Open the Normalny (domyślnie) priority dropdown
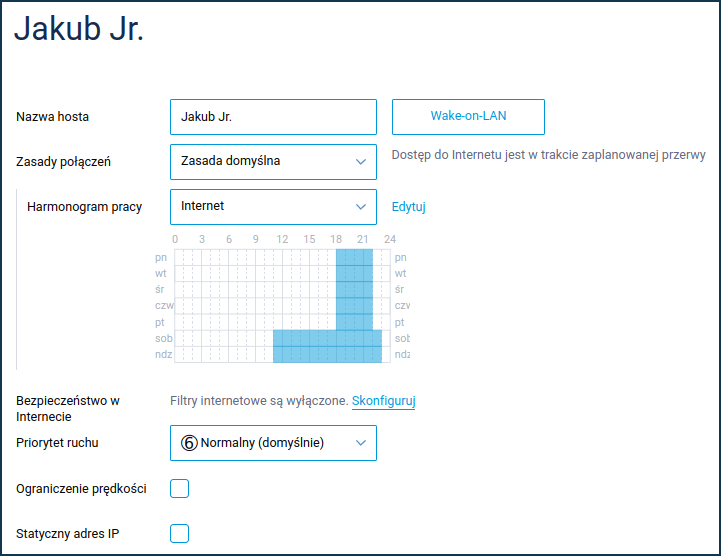Viewport: 721px width, 556px height. 272,443
